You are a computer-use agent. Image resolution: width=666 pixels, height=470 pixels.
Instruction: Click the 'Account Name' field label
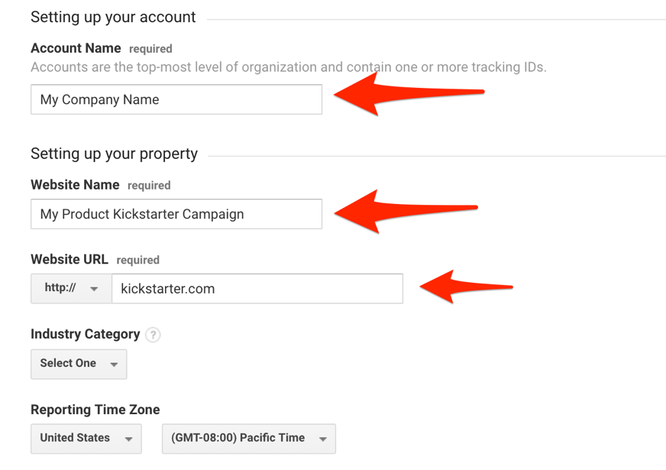pos(76,48)
